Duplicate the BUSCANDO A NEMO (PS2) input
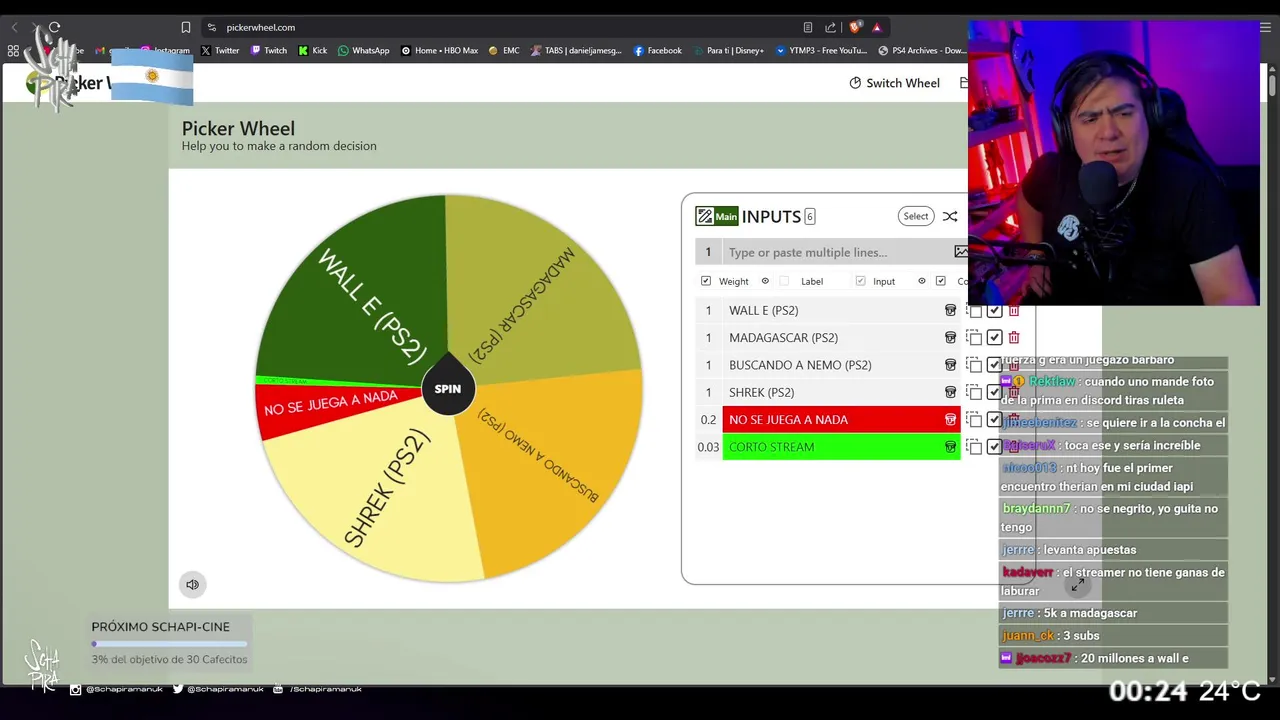The height and width of the screenshot is (720, 1280). pos(974,365)
